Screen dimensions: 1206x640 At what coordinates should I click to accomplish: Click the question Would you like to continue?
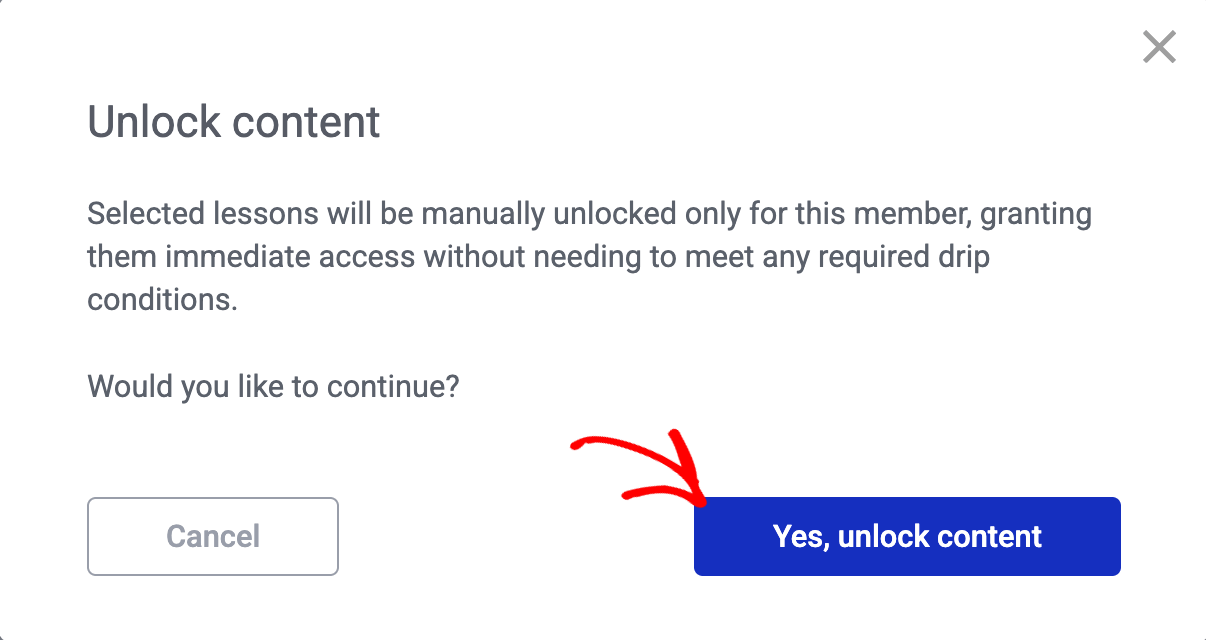[x=273, y=386]
